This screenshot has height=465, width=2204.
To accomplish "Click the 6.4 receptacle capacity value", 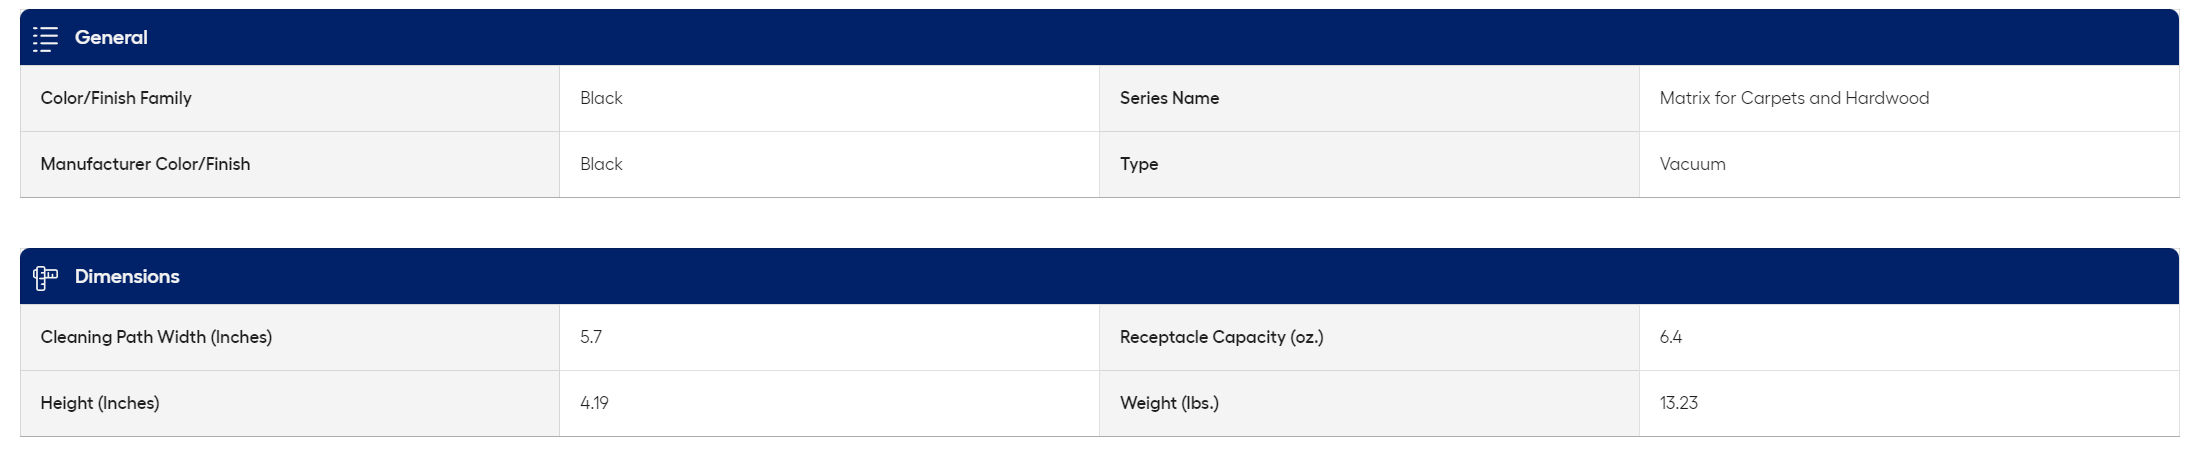I will [1671, 337].
